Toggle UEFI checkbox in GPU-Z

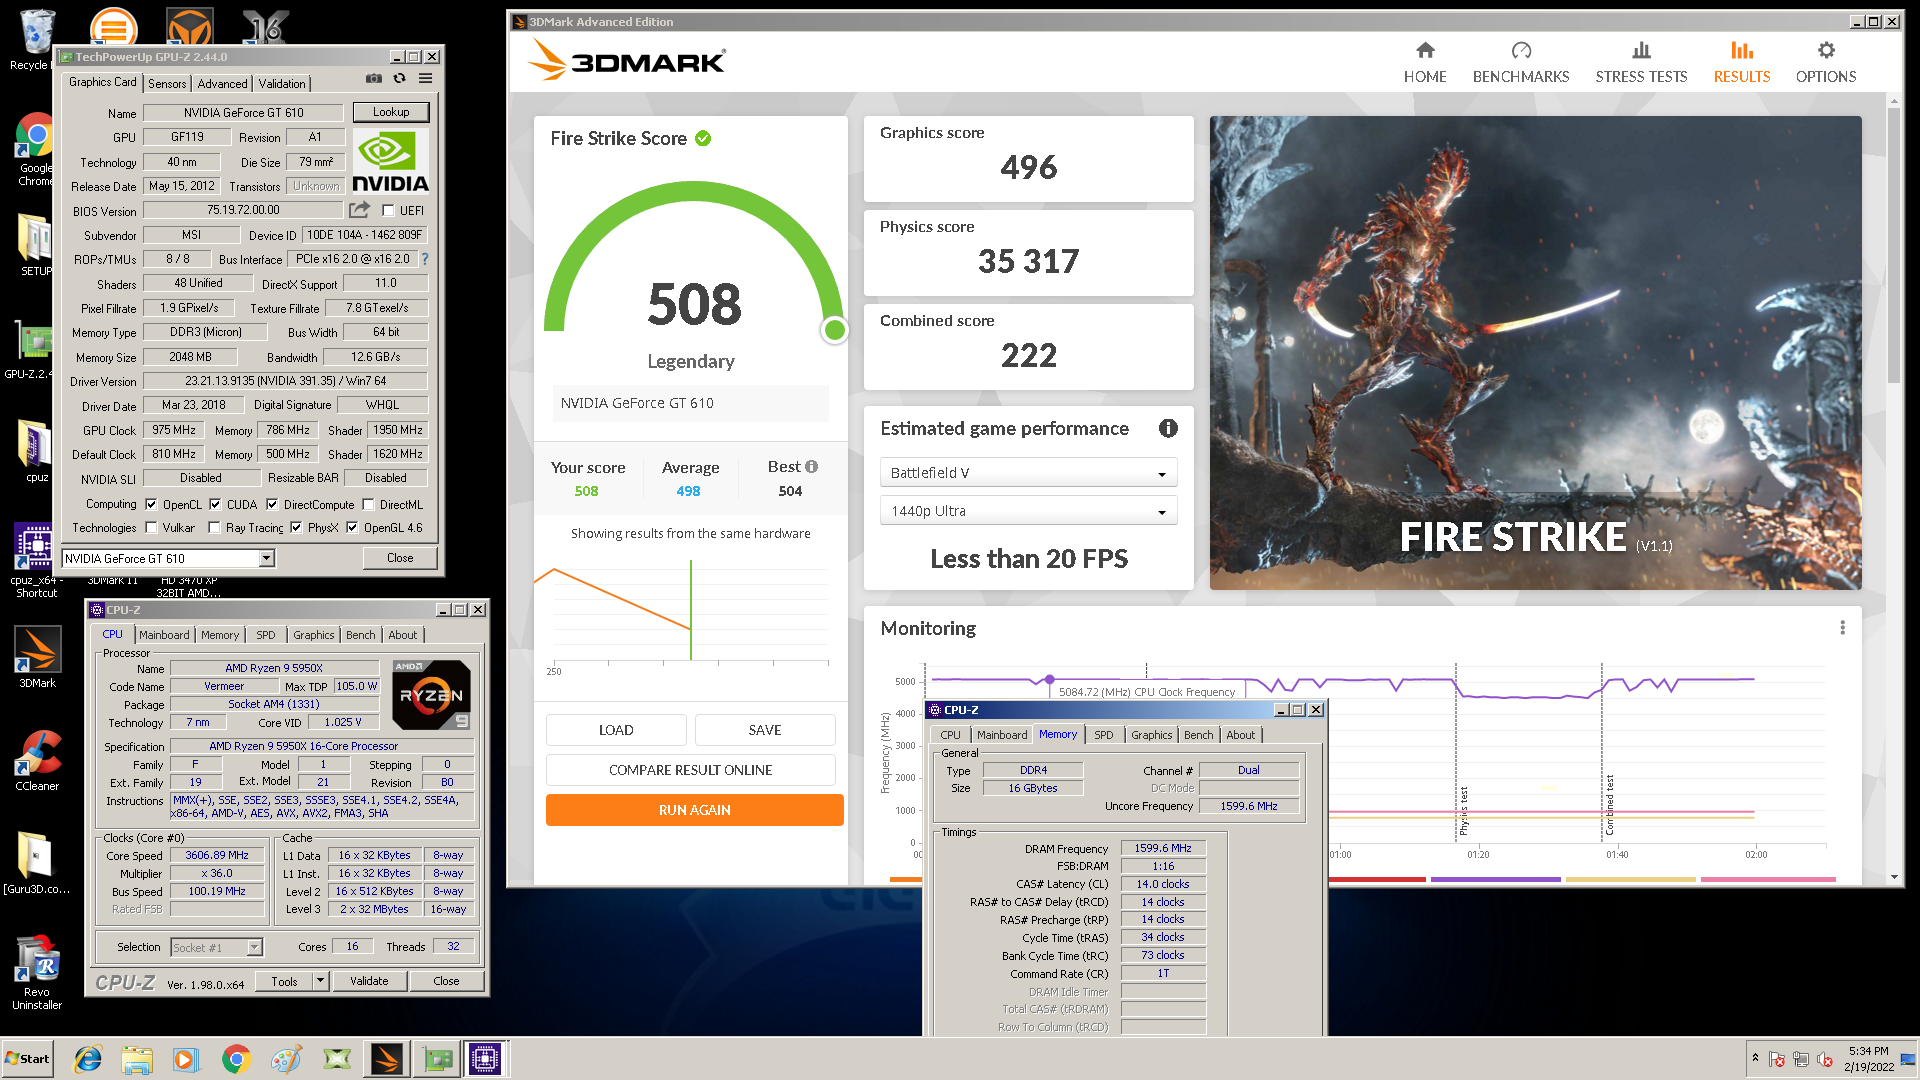[x=388, y=211]
